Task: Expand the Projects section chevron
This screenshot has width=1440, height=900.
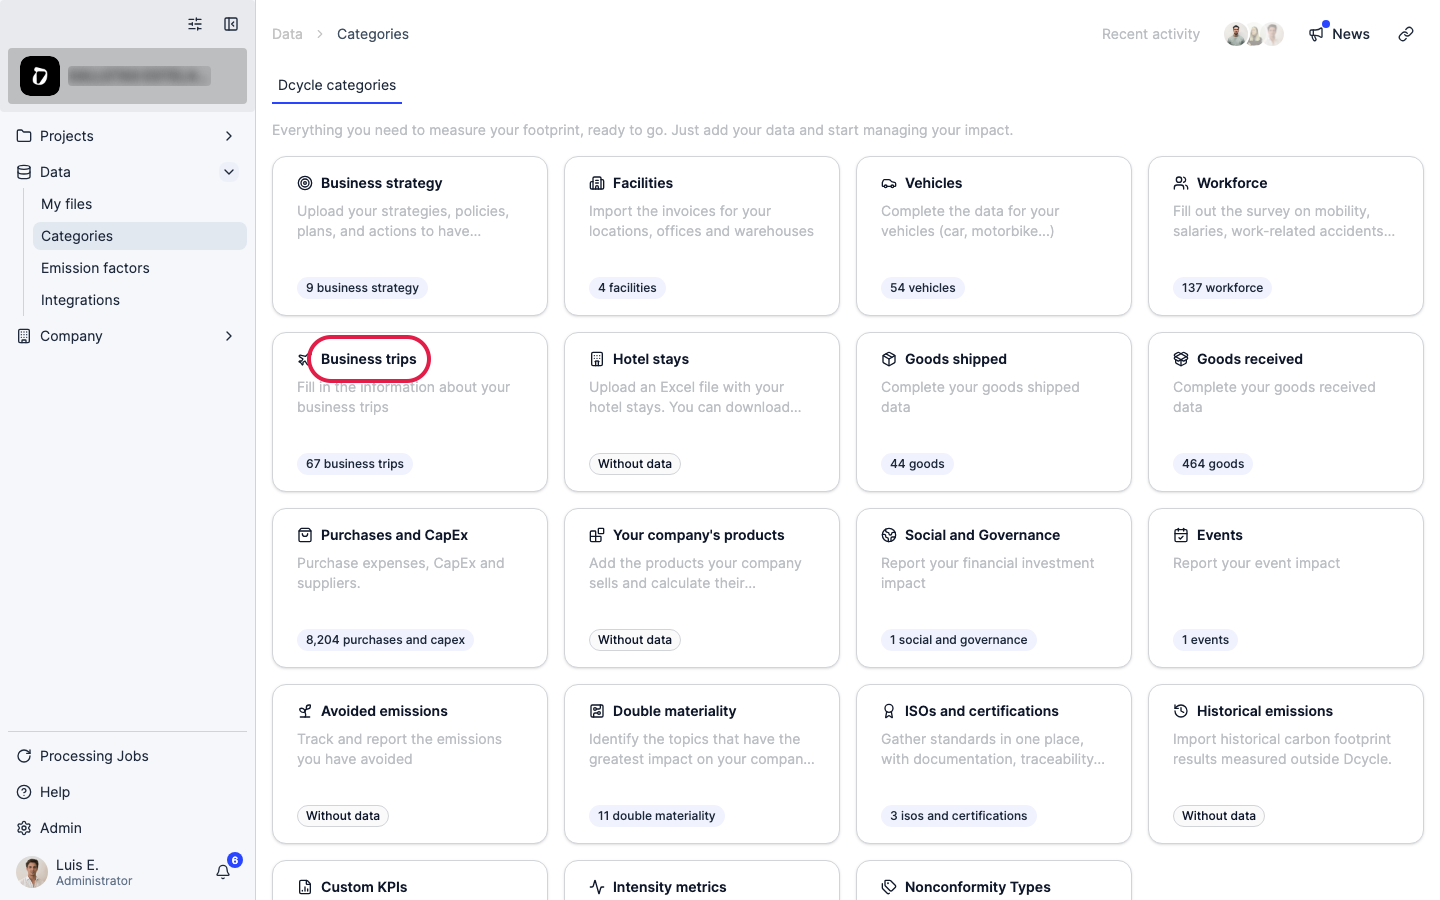Action: [229, 136]
